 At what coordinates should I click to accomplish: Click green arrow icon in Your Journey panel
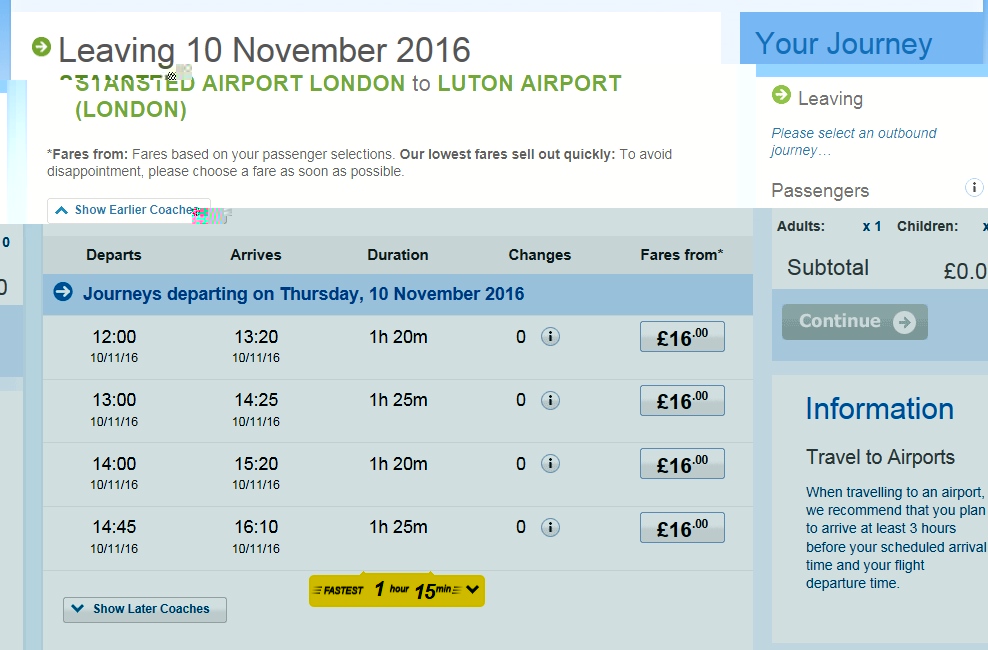point(781,95)
